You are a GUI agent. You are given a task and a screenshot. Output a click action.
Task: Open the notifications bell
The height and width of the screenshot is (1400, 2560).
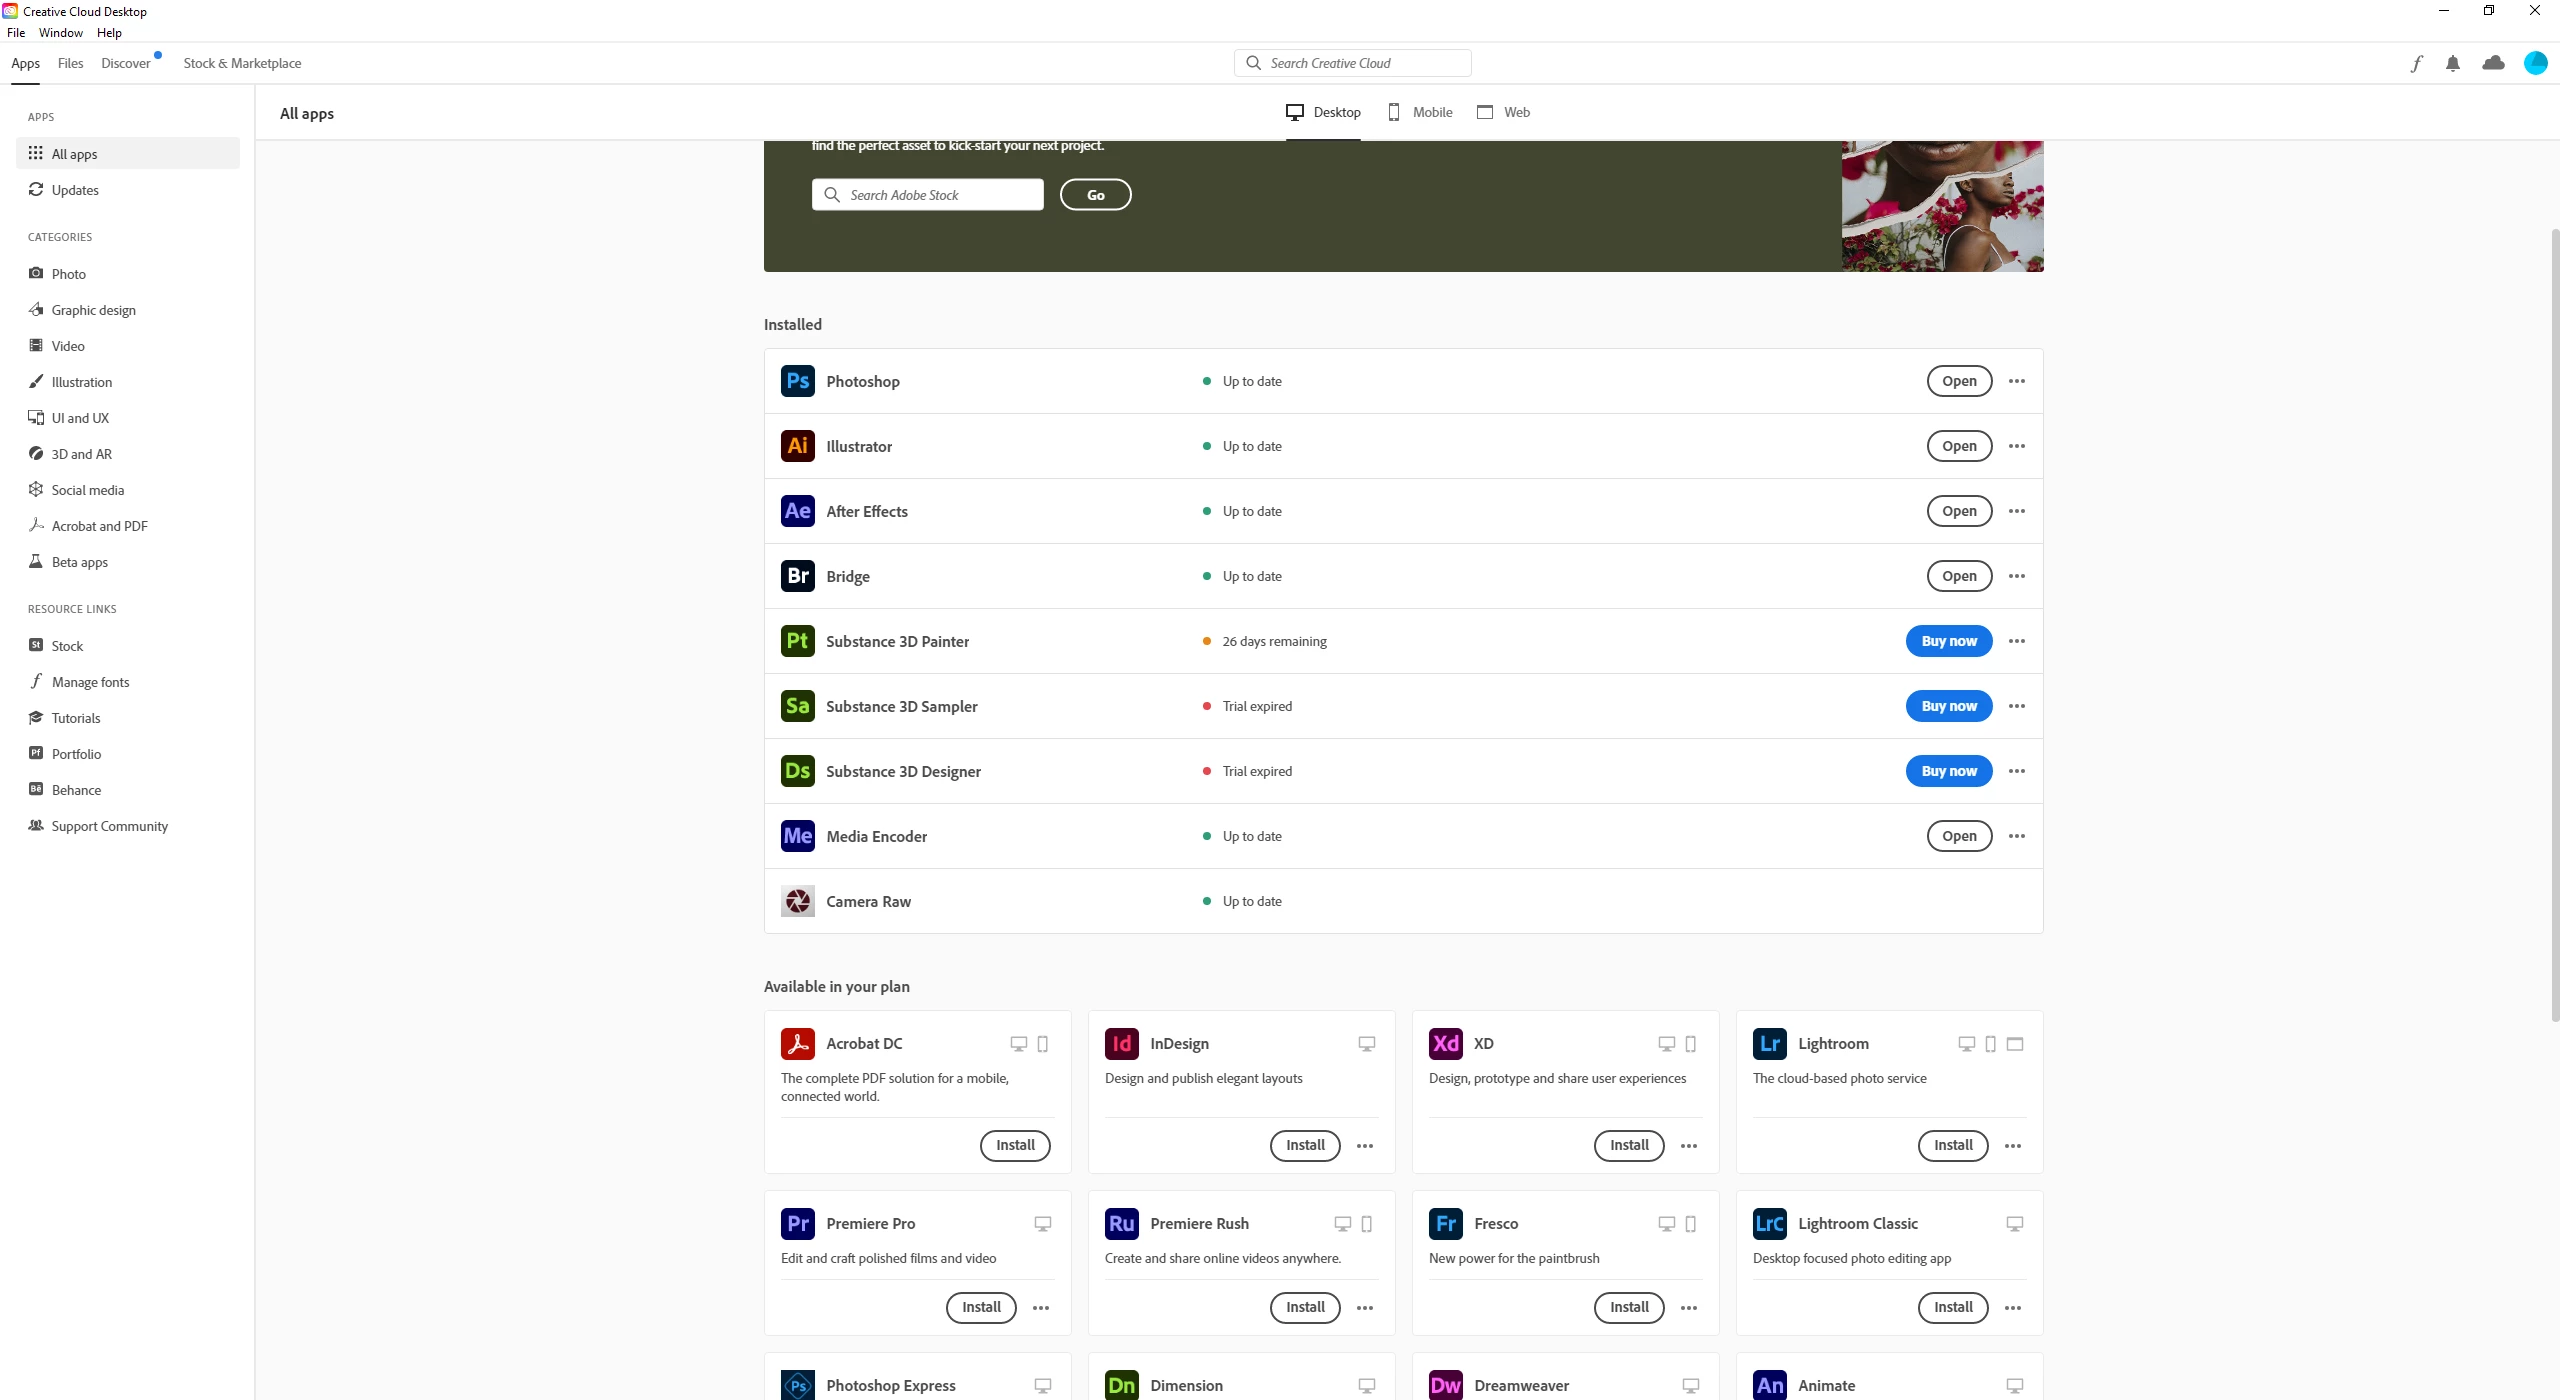point(2452,63)
